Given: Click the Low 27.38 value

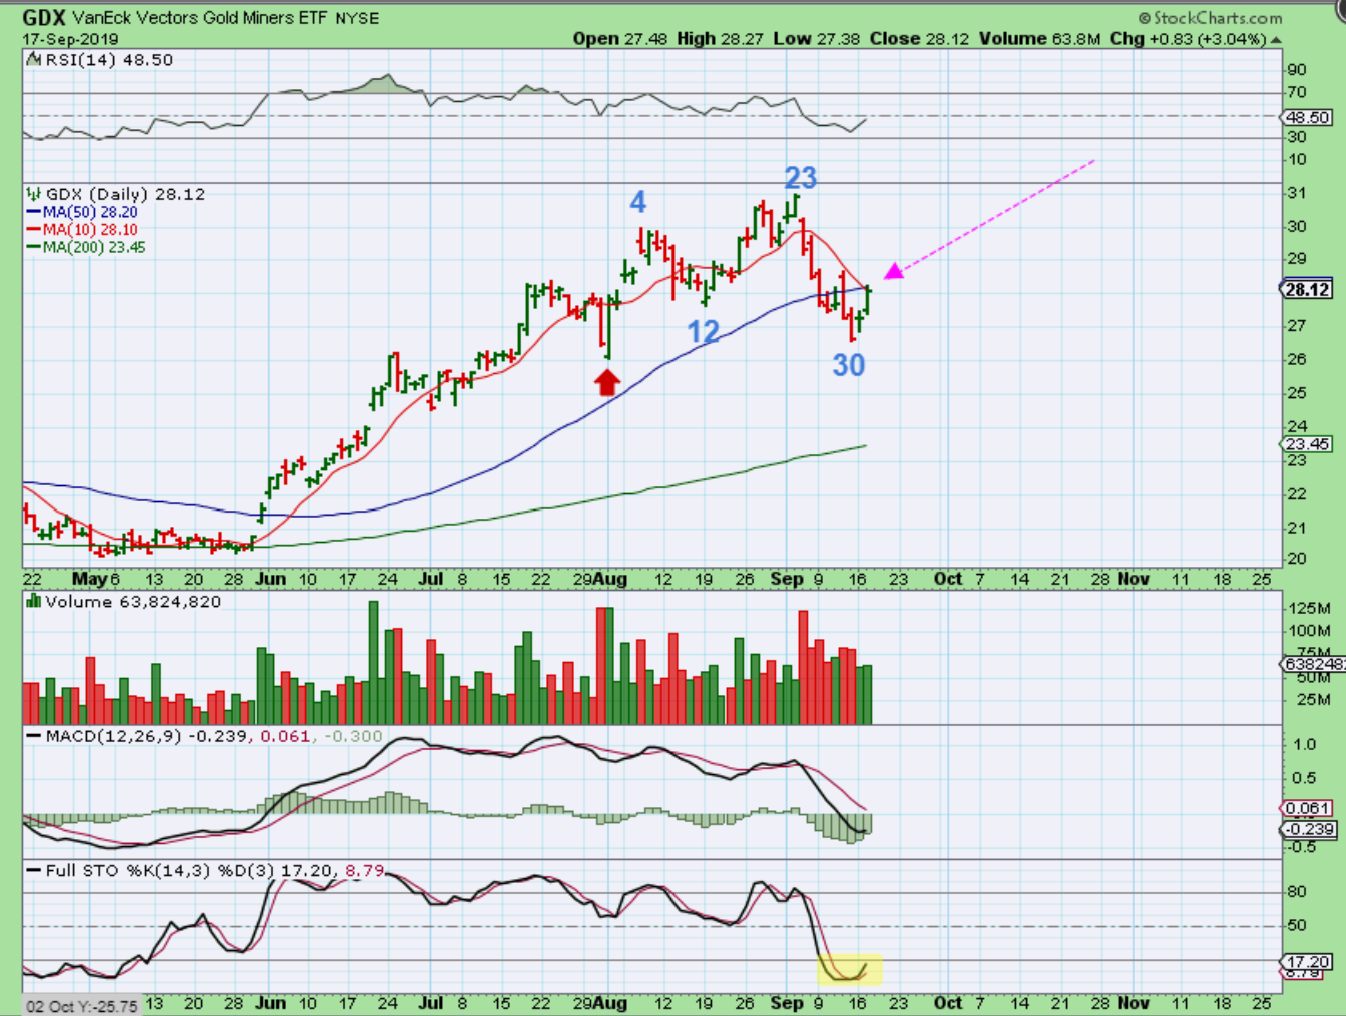Looking at the screenshot, I should click(x=816, y=39).
